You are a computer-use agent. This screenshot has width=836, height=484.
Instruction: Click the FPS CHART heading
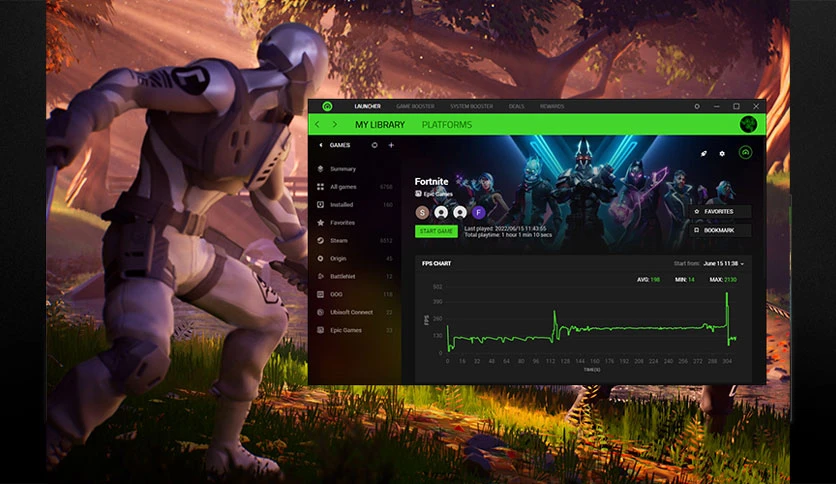pos(437,263)
